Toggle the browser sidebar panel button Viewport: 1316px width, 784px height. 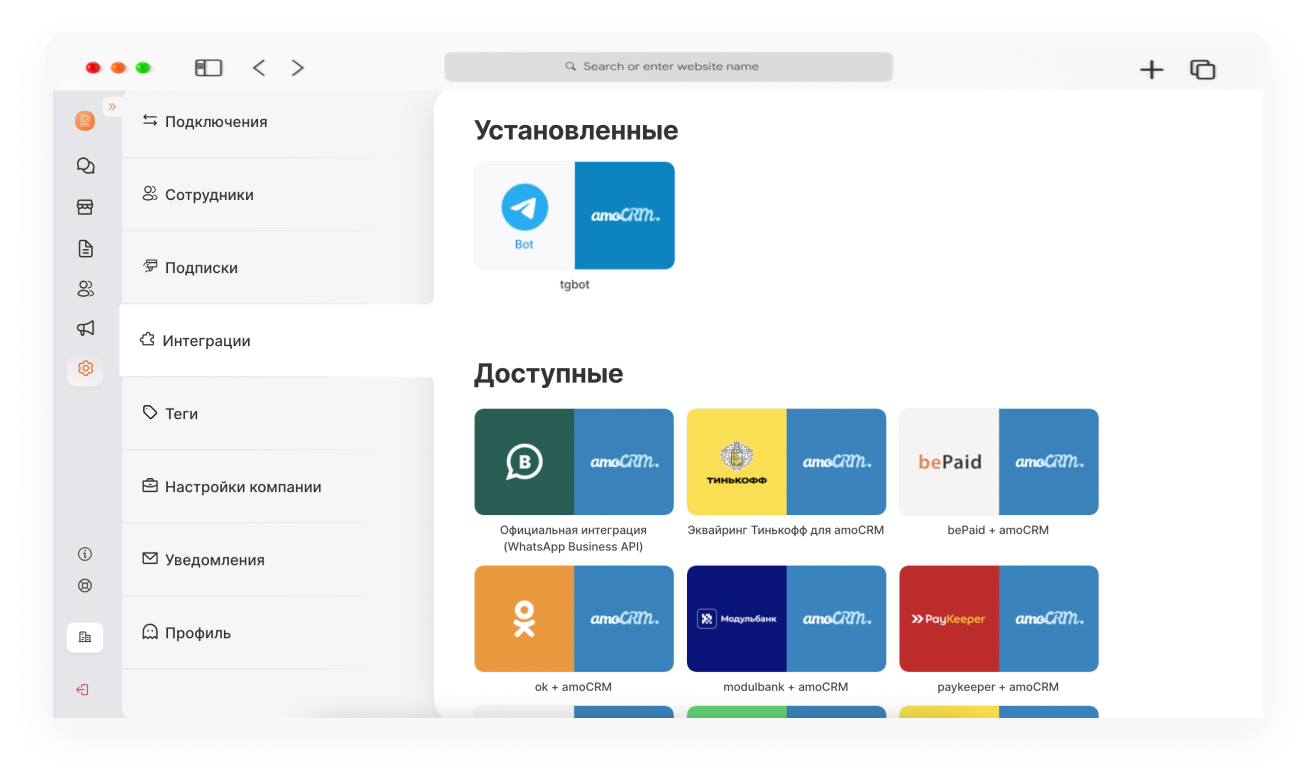(208, 68)
